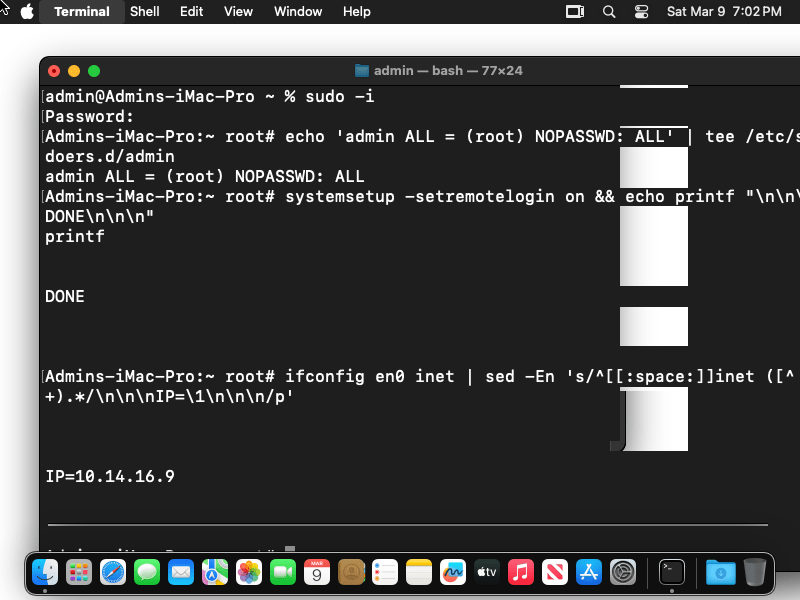
Task: Open the Messages app in Dock
Action: [x=147, y=572]
